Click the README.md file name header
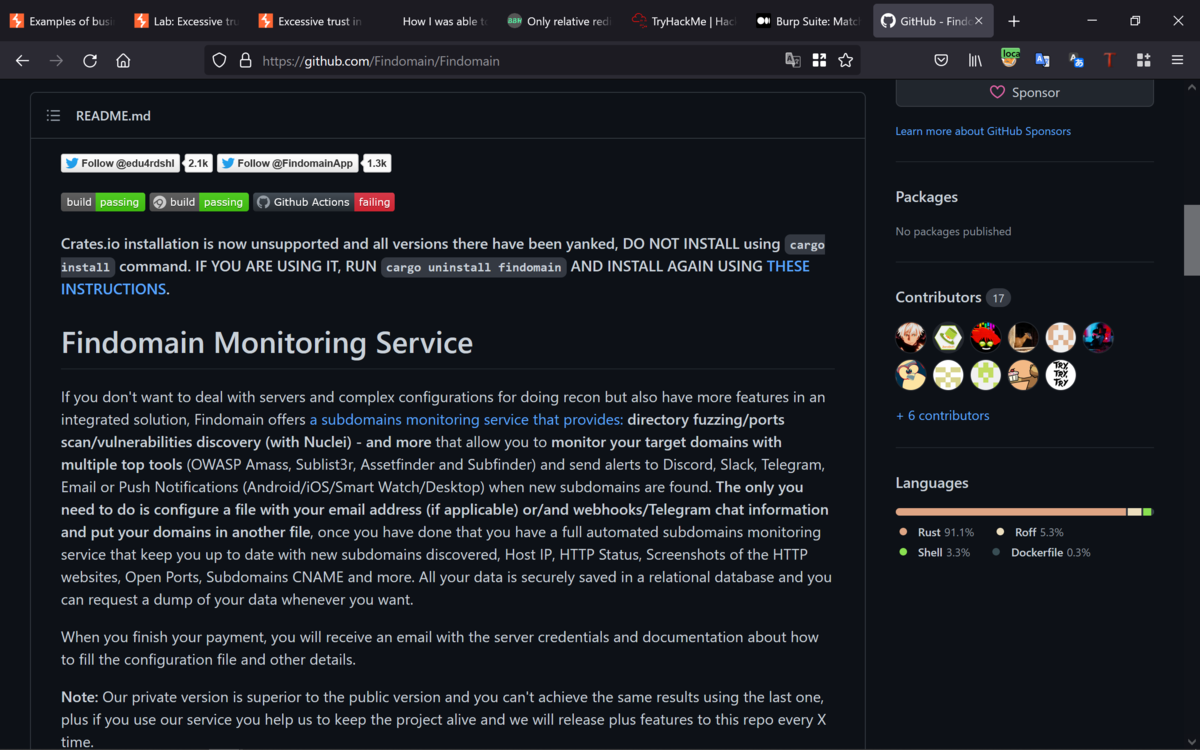The height and width of the screenshot is (750, 1200). click(x=113, y=116)
